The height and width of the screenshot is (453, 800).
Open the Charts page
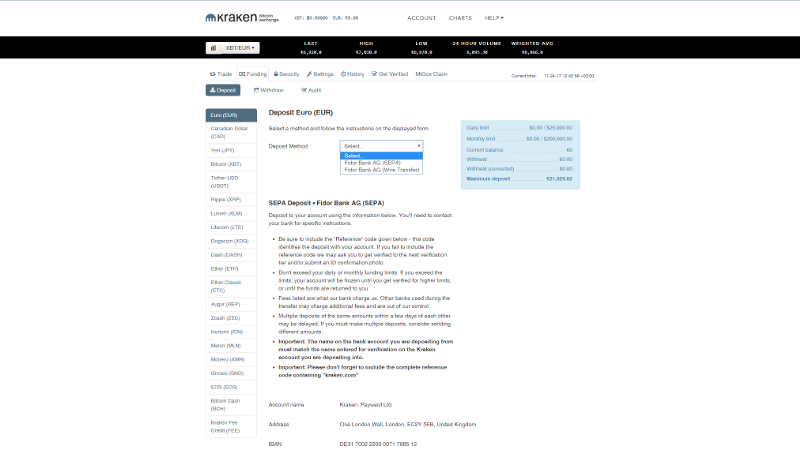click(x=460, y=18)
